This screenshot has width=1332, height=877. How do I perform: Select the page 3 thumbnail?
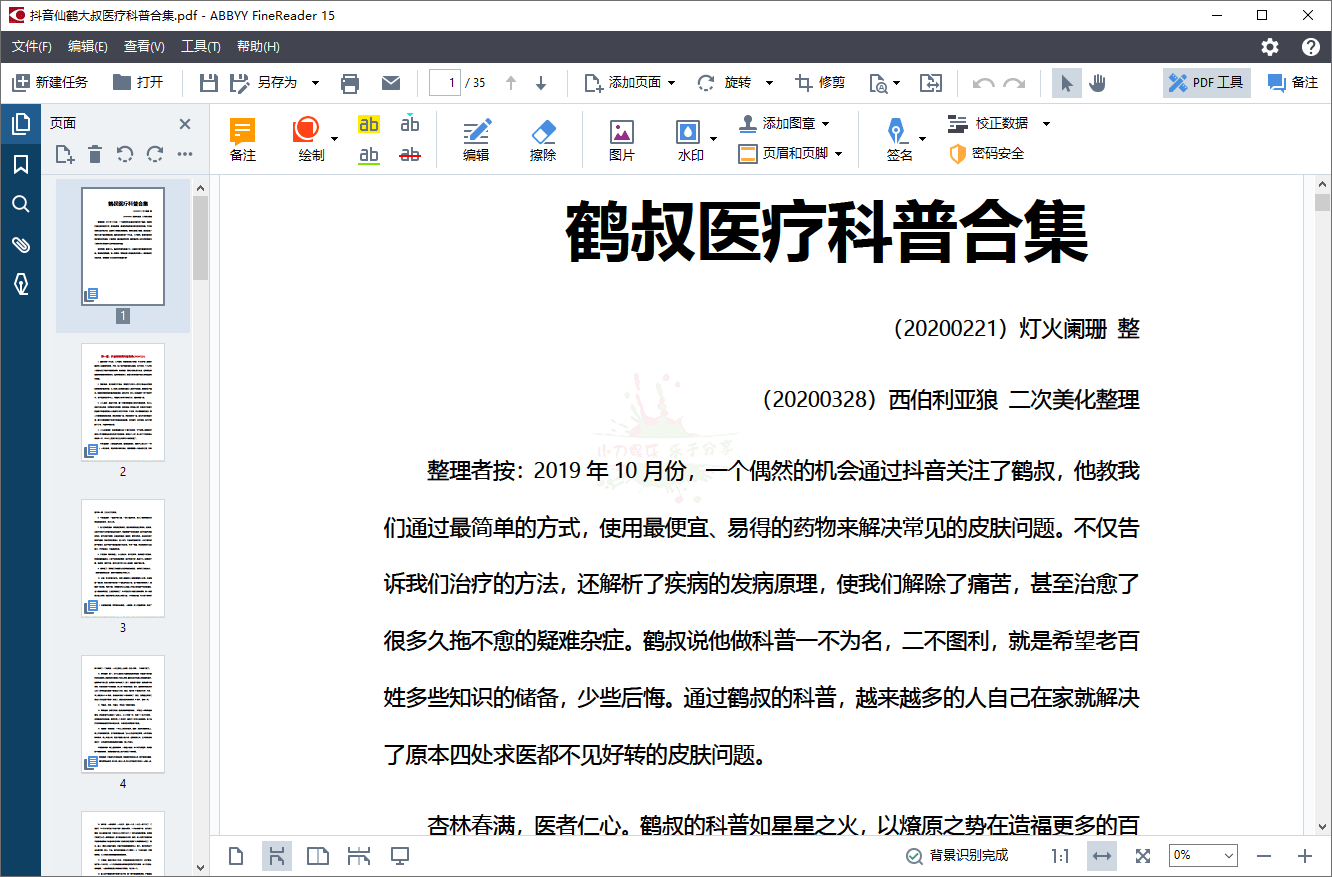123,558
